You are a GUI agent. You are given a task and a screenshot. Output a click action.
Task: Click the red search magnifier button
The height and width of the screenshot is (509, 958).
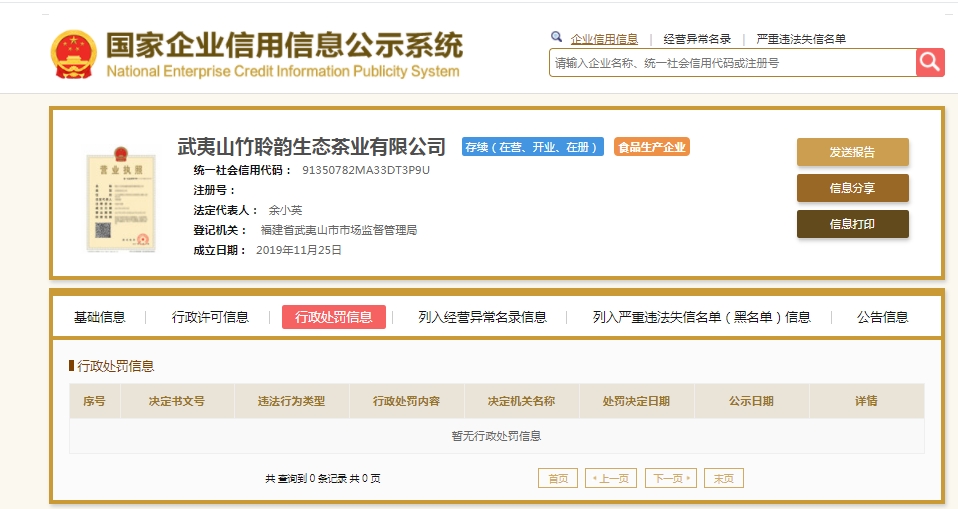(x=930, y=62)
